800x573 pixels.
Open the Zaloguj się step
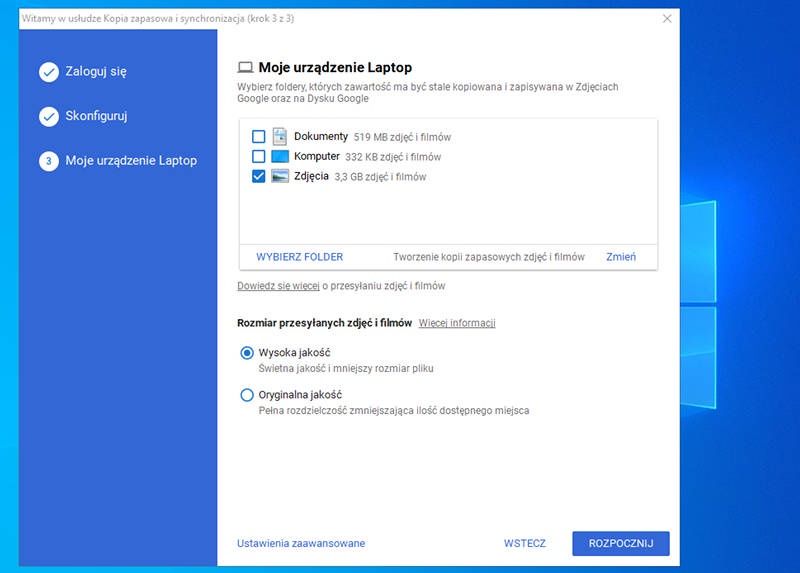coord(96,71)
